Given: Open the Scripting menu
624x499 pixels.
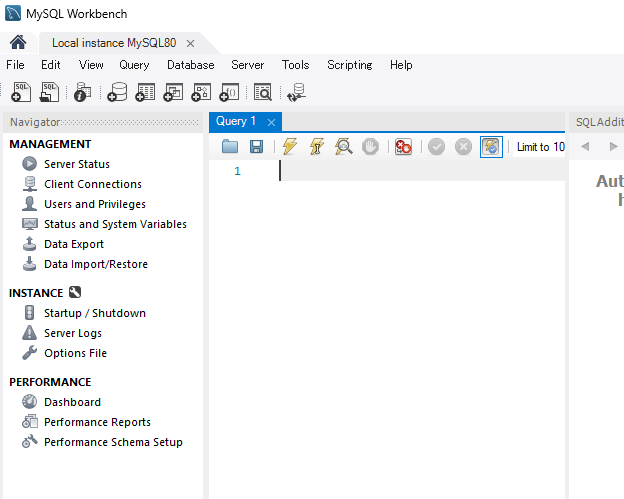Looking at the screenshot, I should 349,65.
